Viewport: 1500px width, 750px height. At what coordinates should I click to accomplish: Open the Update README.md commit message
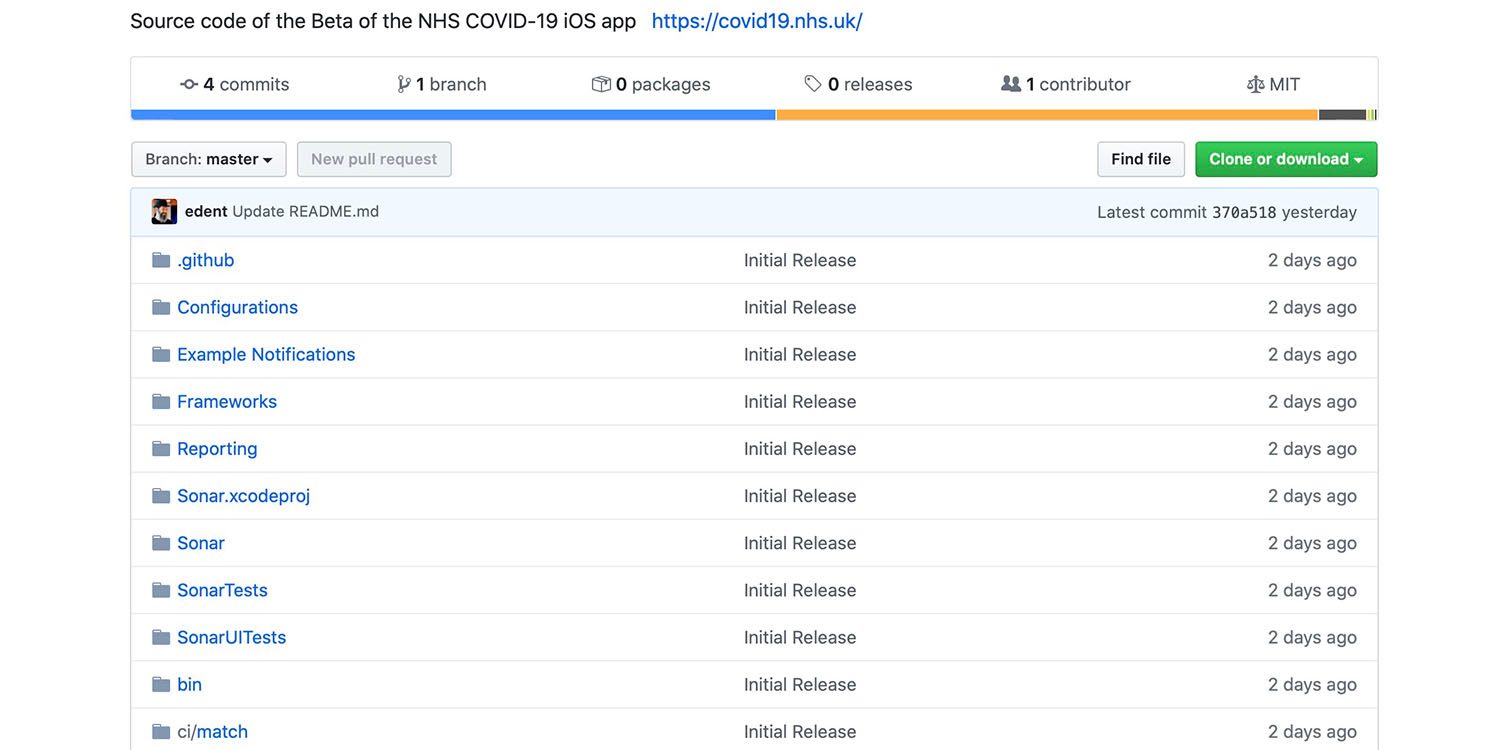coord(306,212)
